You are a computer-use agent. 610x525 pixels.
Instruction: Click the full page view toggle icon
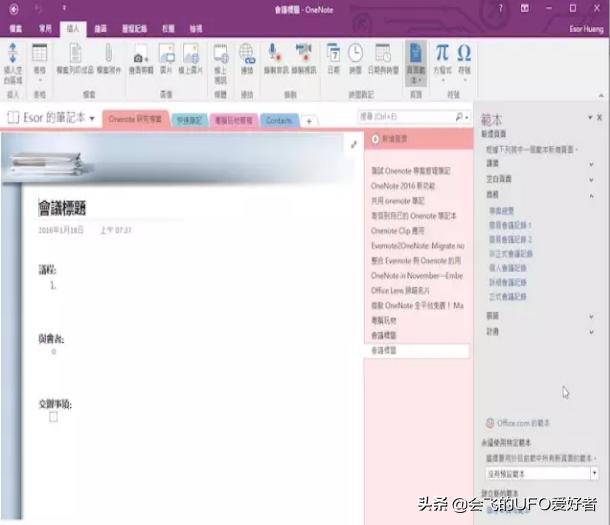[525, 8]
